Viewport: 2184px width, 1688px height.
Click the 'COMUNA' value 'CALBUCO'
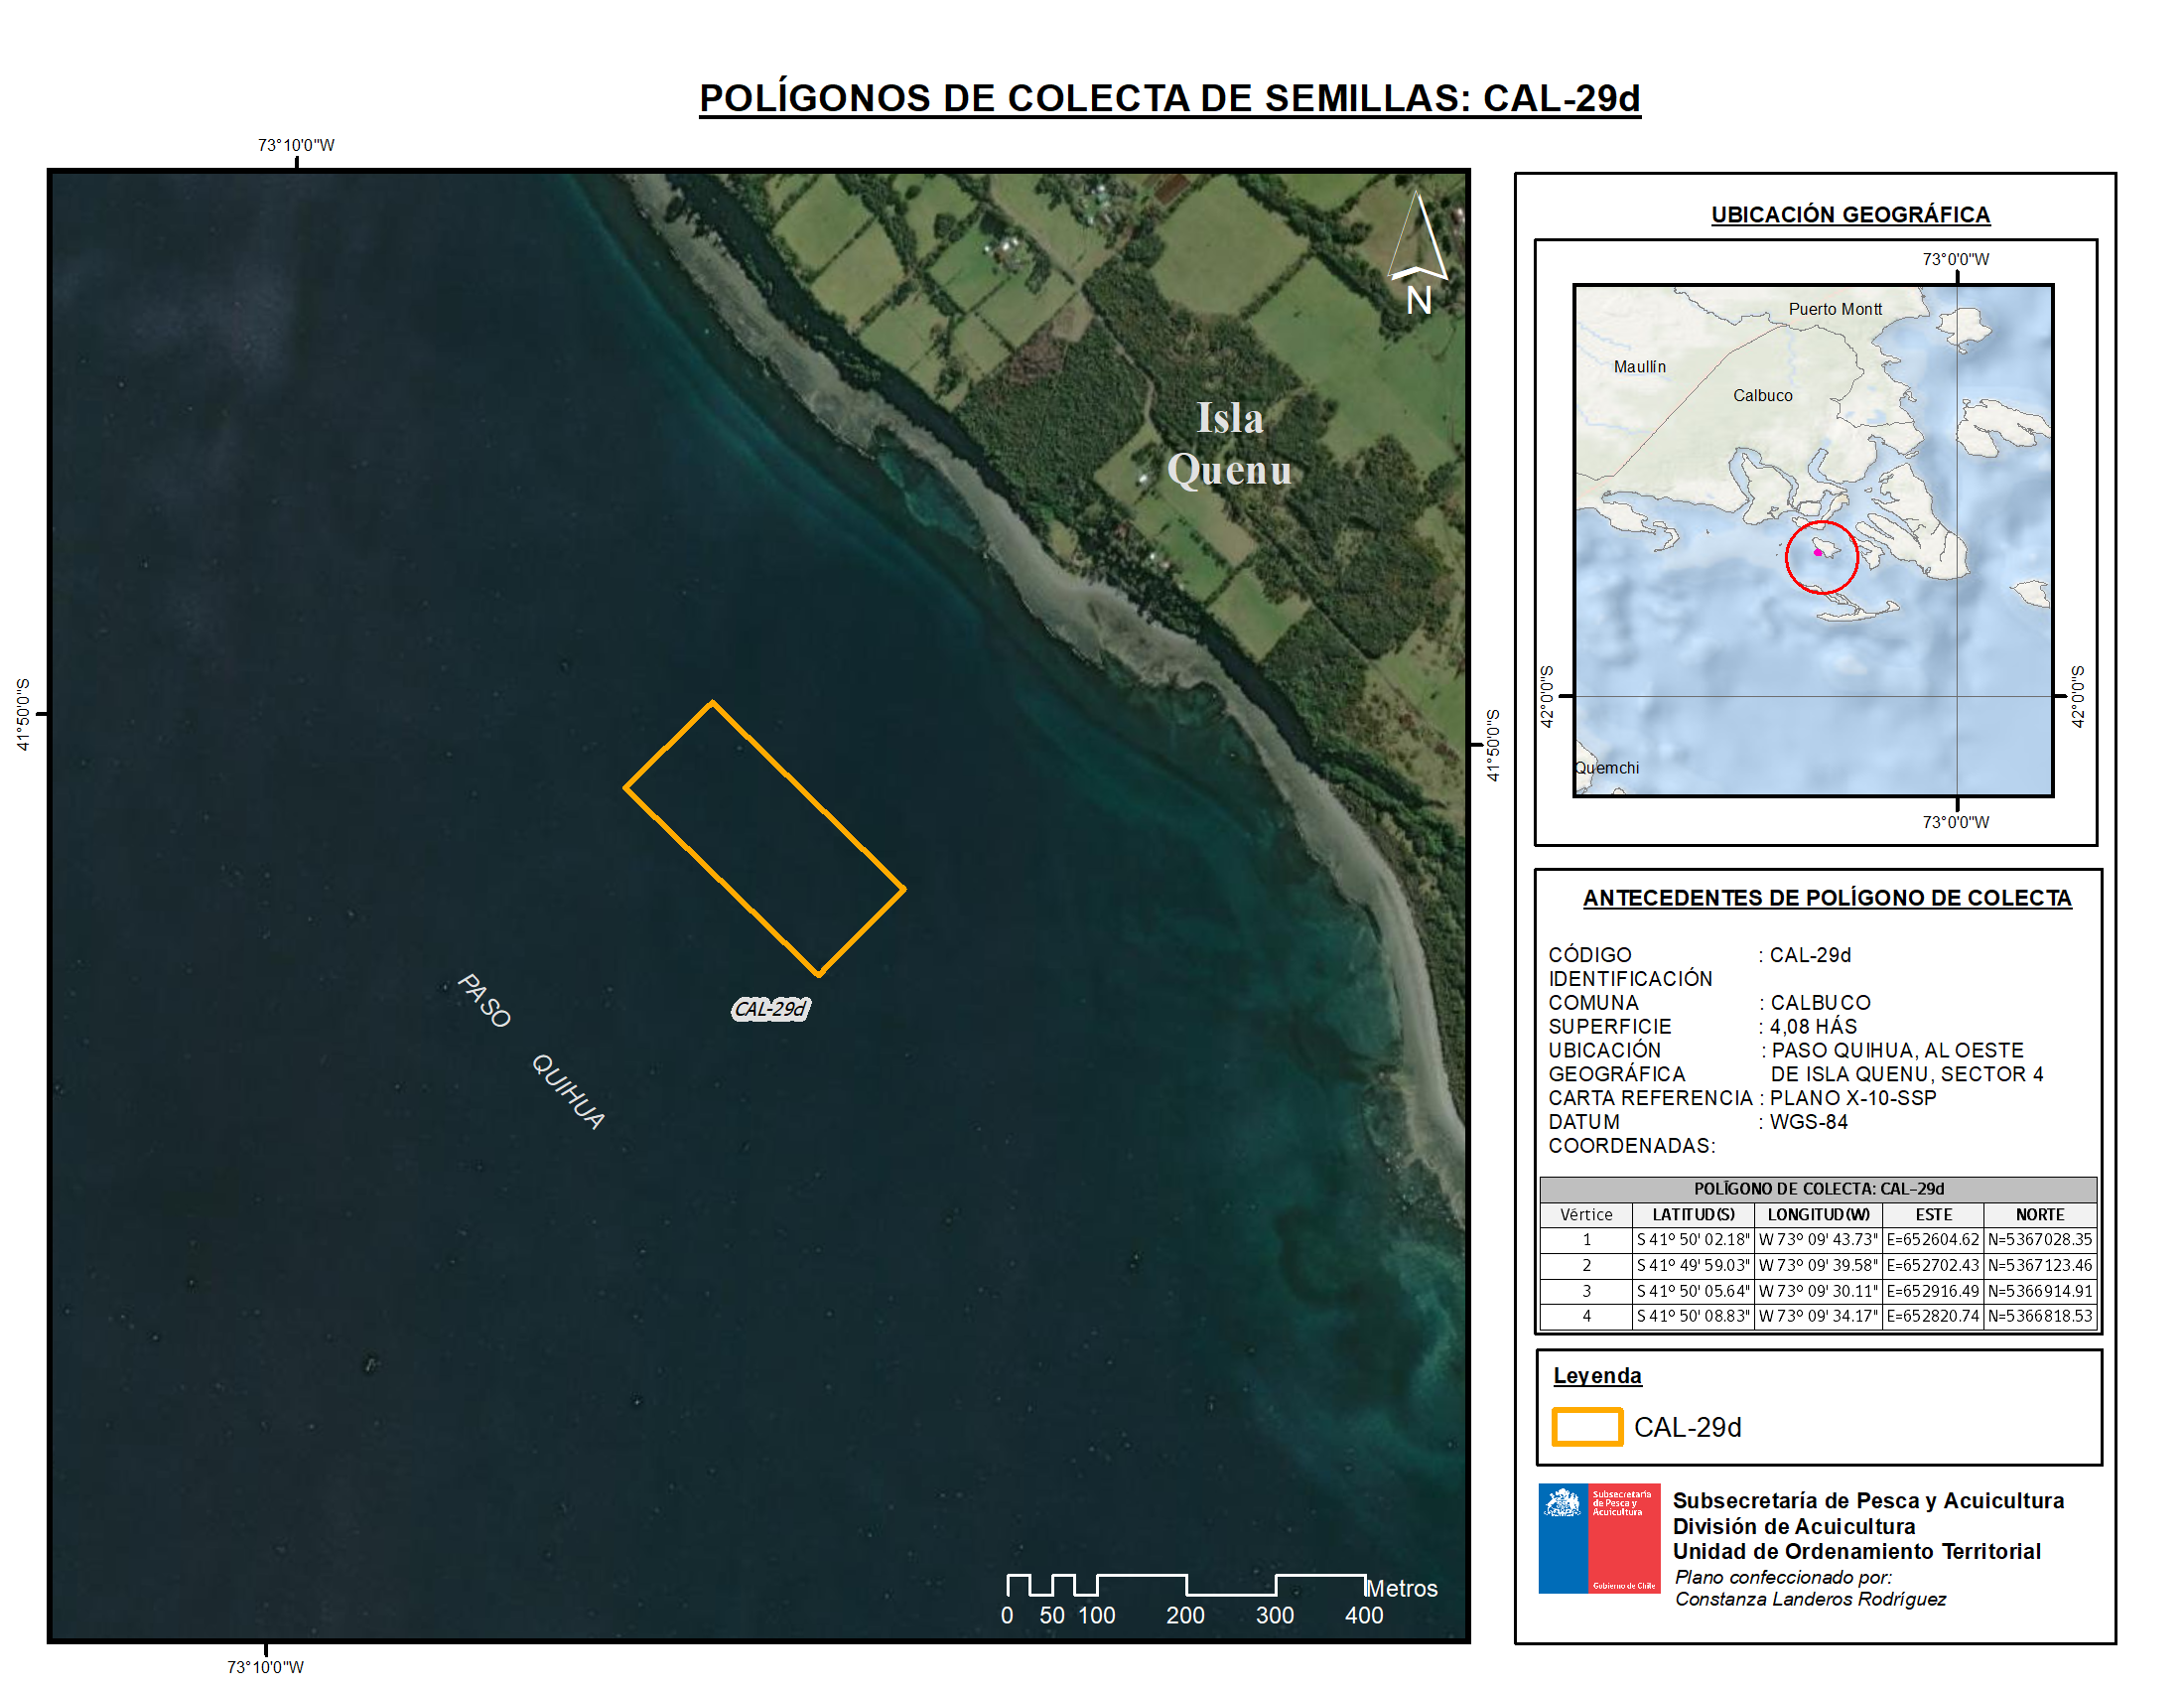(1820, 1002)
